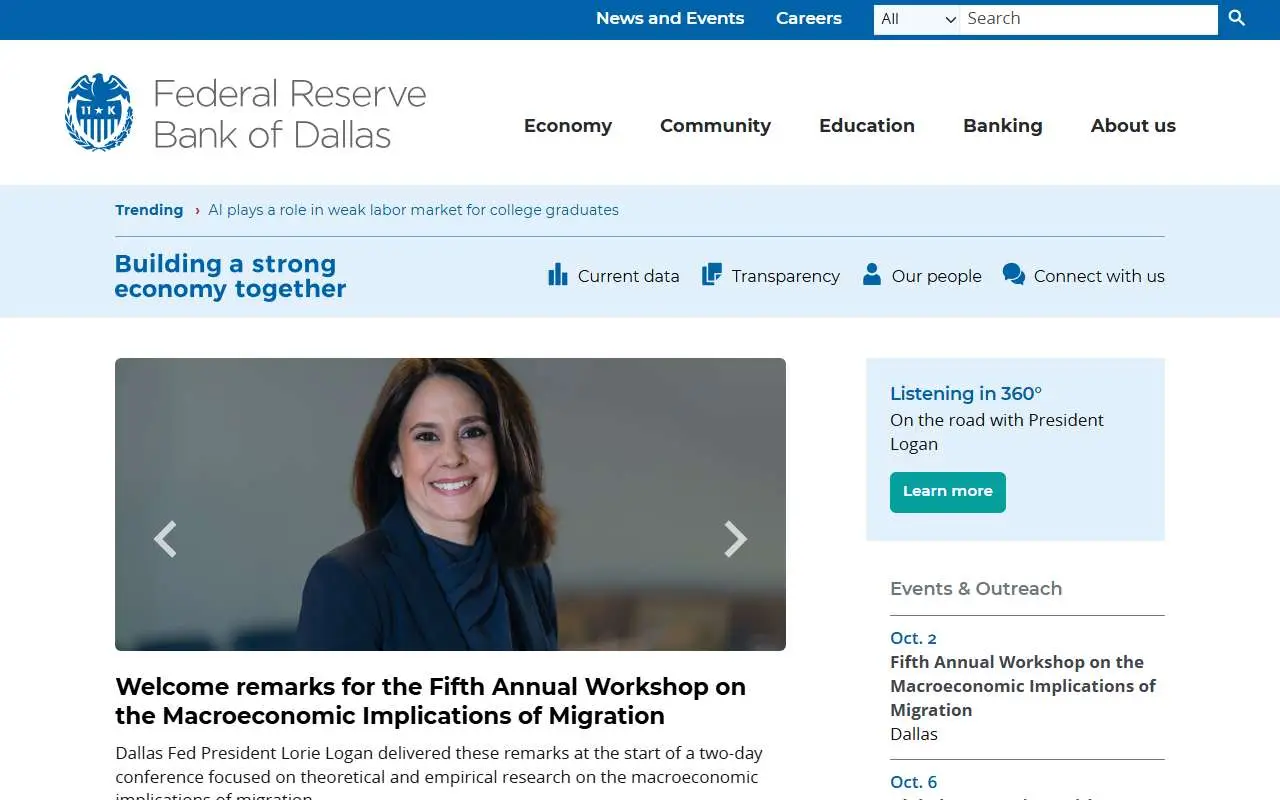1280x800 pixels.
Task: Open News and Events link
Action: coord(670,18)
